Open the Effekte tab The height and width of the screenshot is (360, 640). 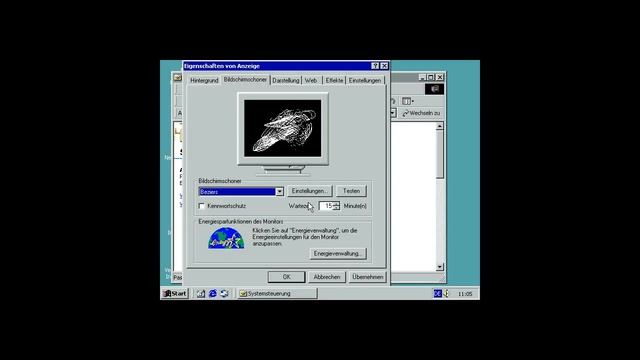coord(334,80)
